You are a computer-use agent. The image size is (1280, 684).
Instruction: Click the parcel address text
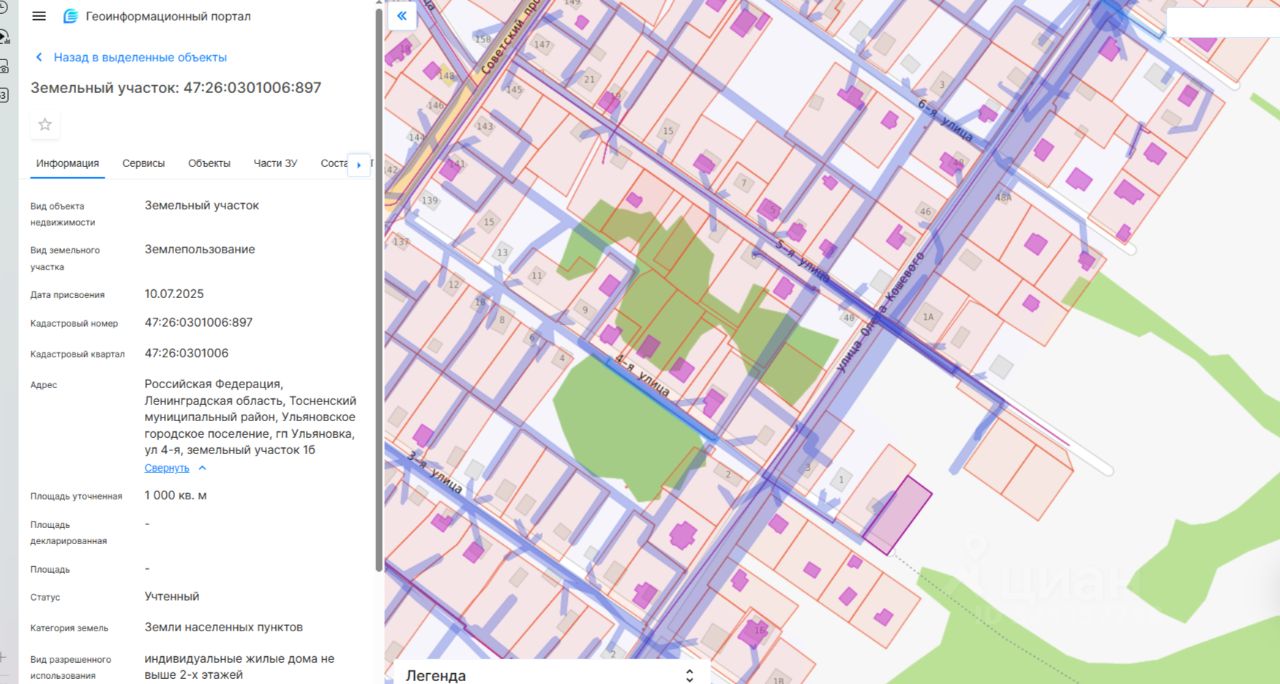[250, 416]
